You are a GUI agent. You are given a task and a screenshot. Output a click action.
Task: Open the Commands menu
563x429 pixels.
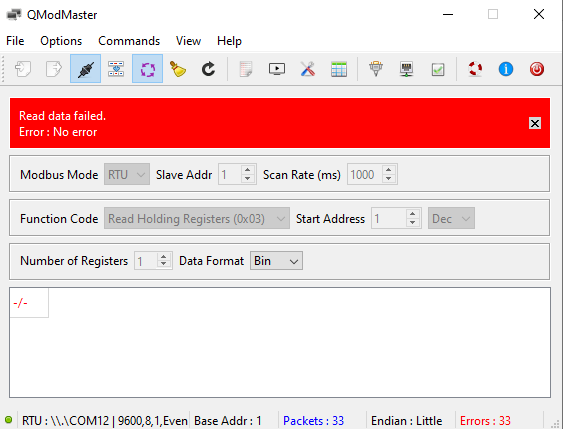click(x=129, y=41)
